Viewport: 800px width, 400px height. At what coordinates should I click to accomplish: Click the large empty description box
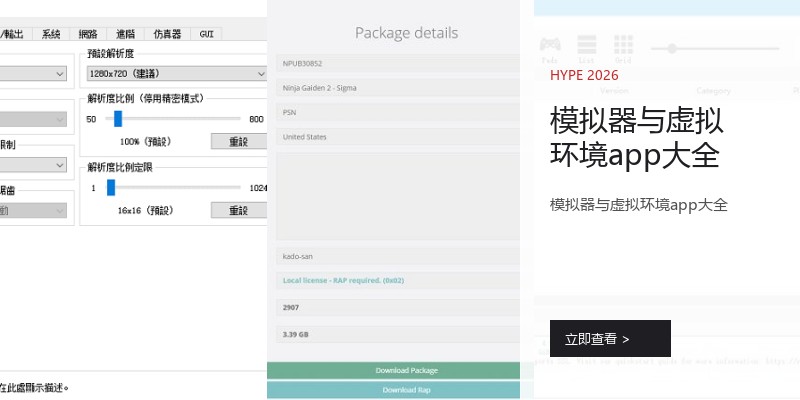398,196
